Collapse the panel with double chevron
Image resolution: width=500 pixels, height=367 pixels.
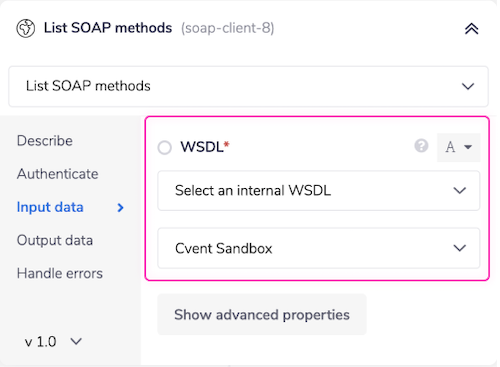tap(471, 29)
